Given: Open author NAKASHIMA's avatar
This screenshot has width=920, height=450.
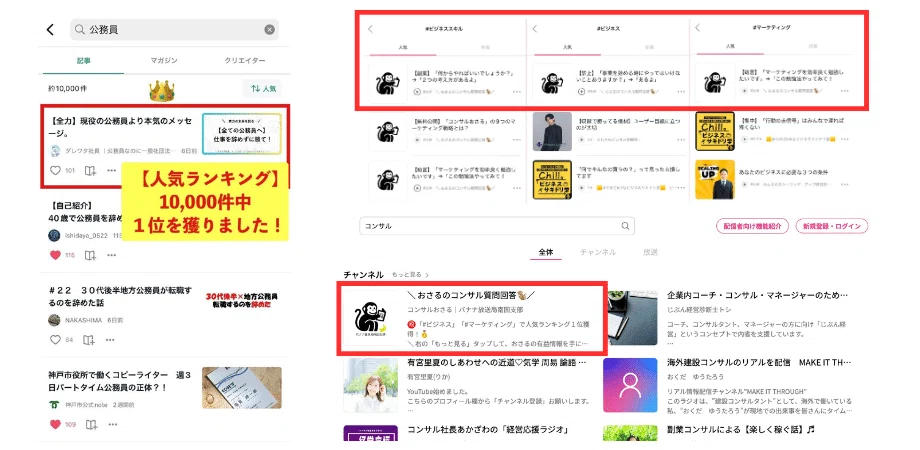Looking at the screenshot, I should click(x=54, y=320).
